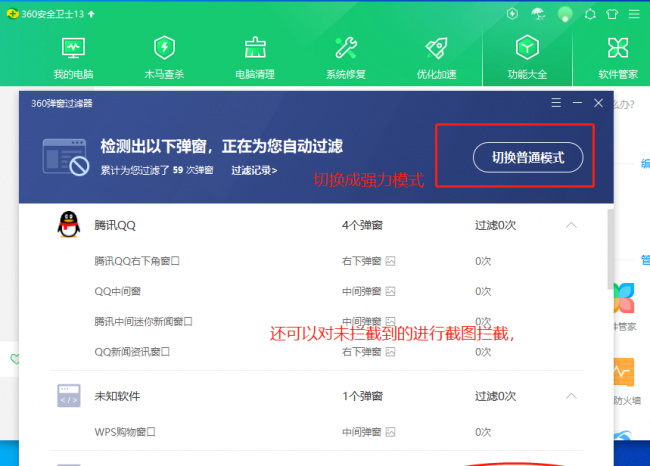Open the 弹窗过滤器 window menu icon

click(556, 102)
